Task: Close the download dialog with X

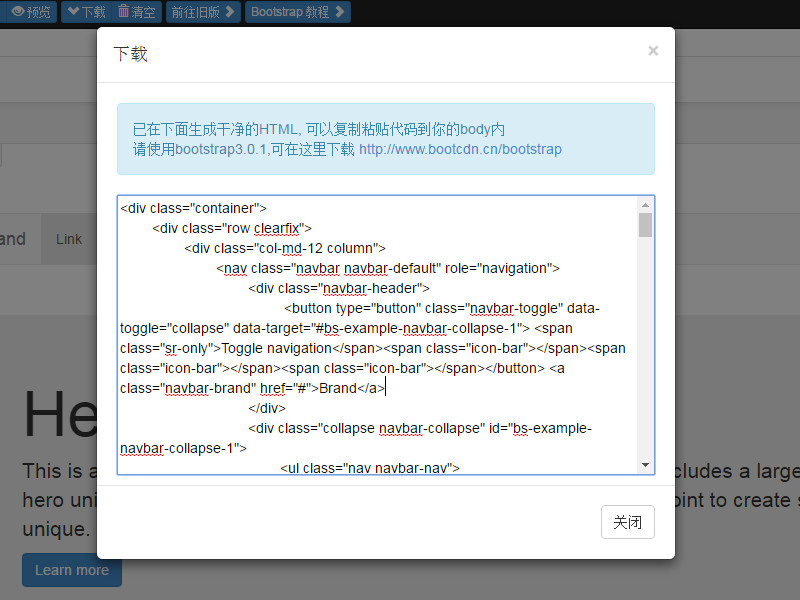Action: click(x=653, y=51)
